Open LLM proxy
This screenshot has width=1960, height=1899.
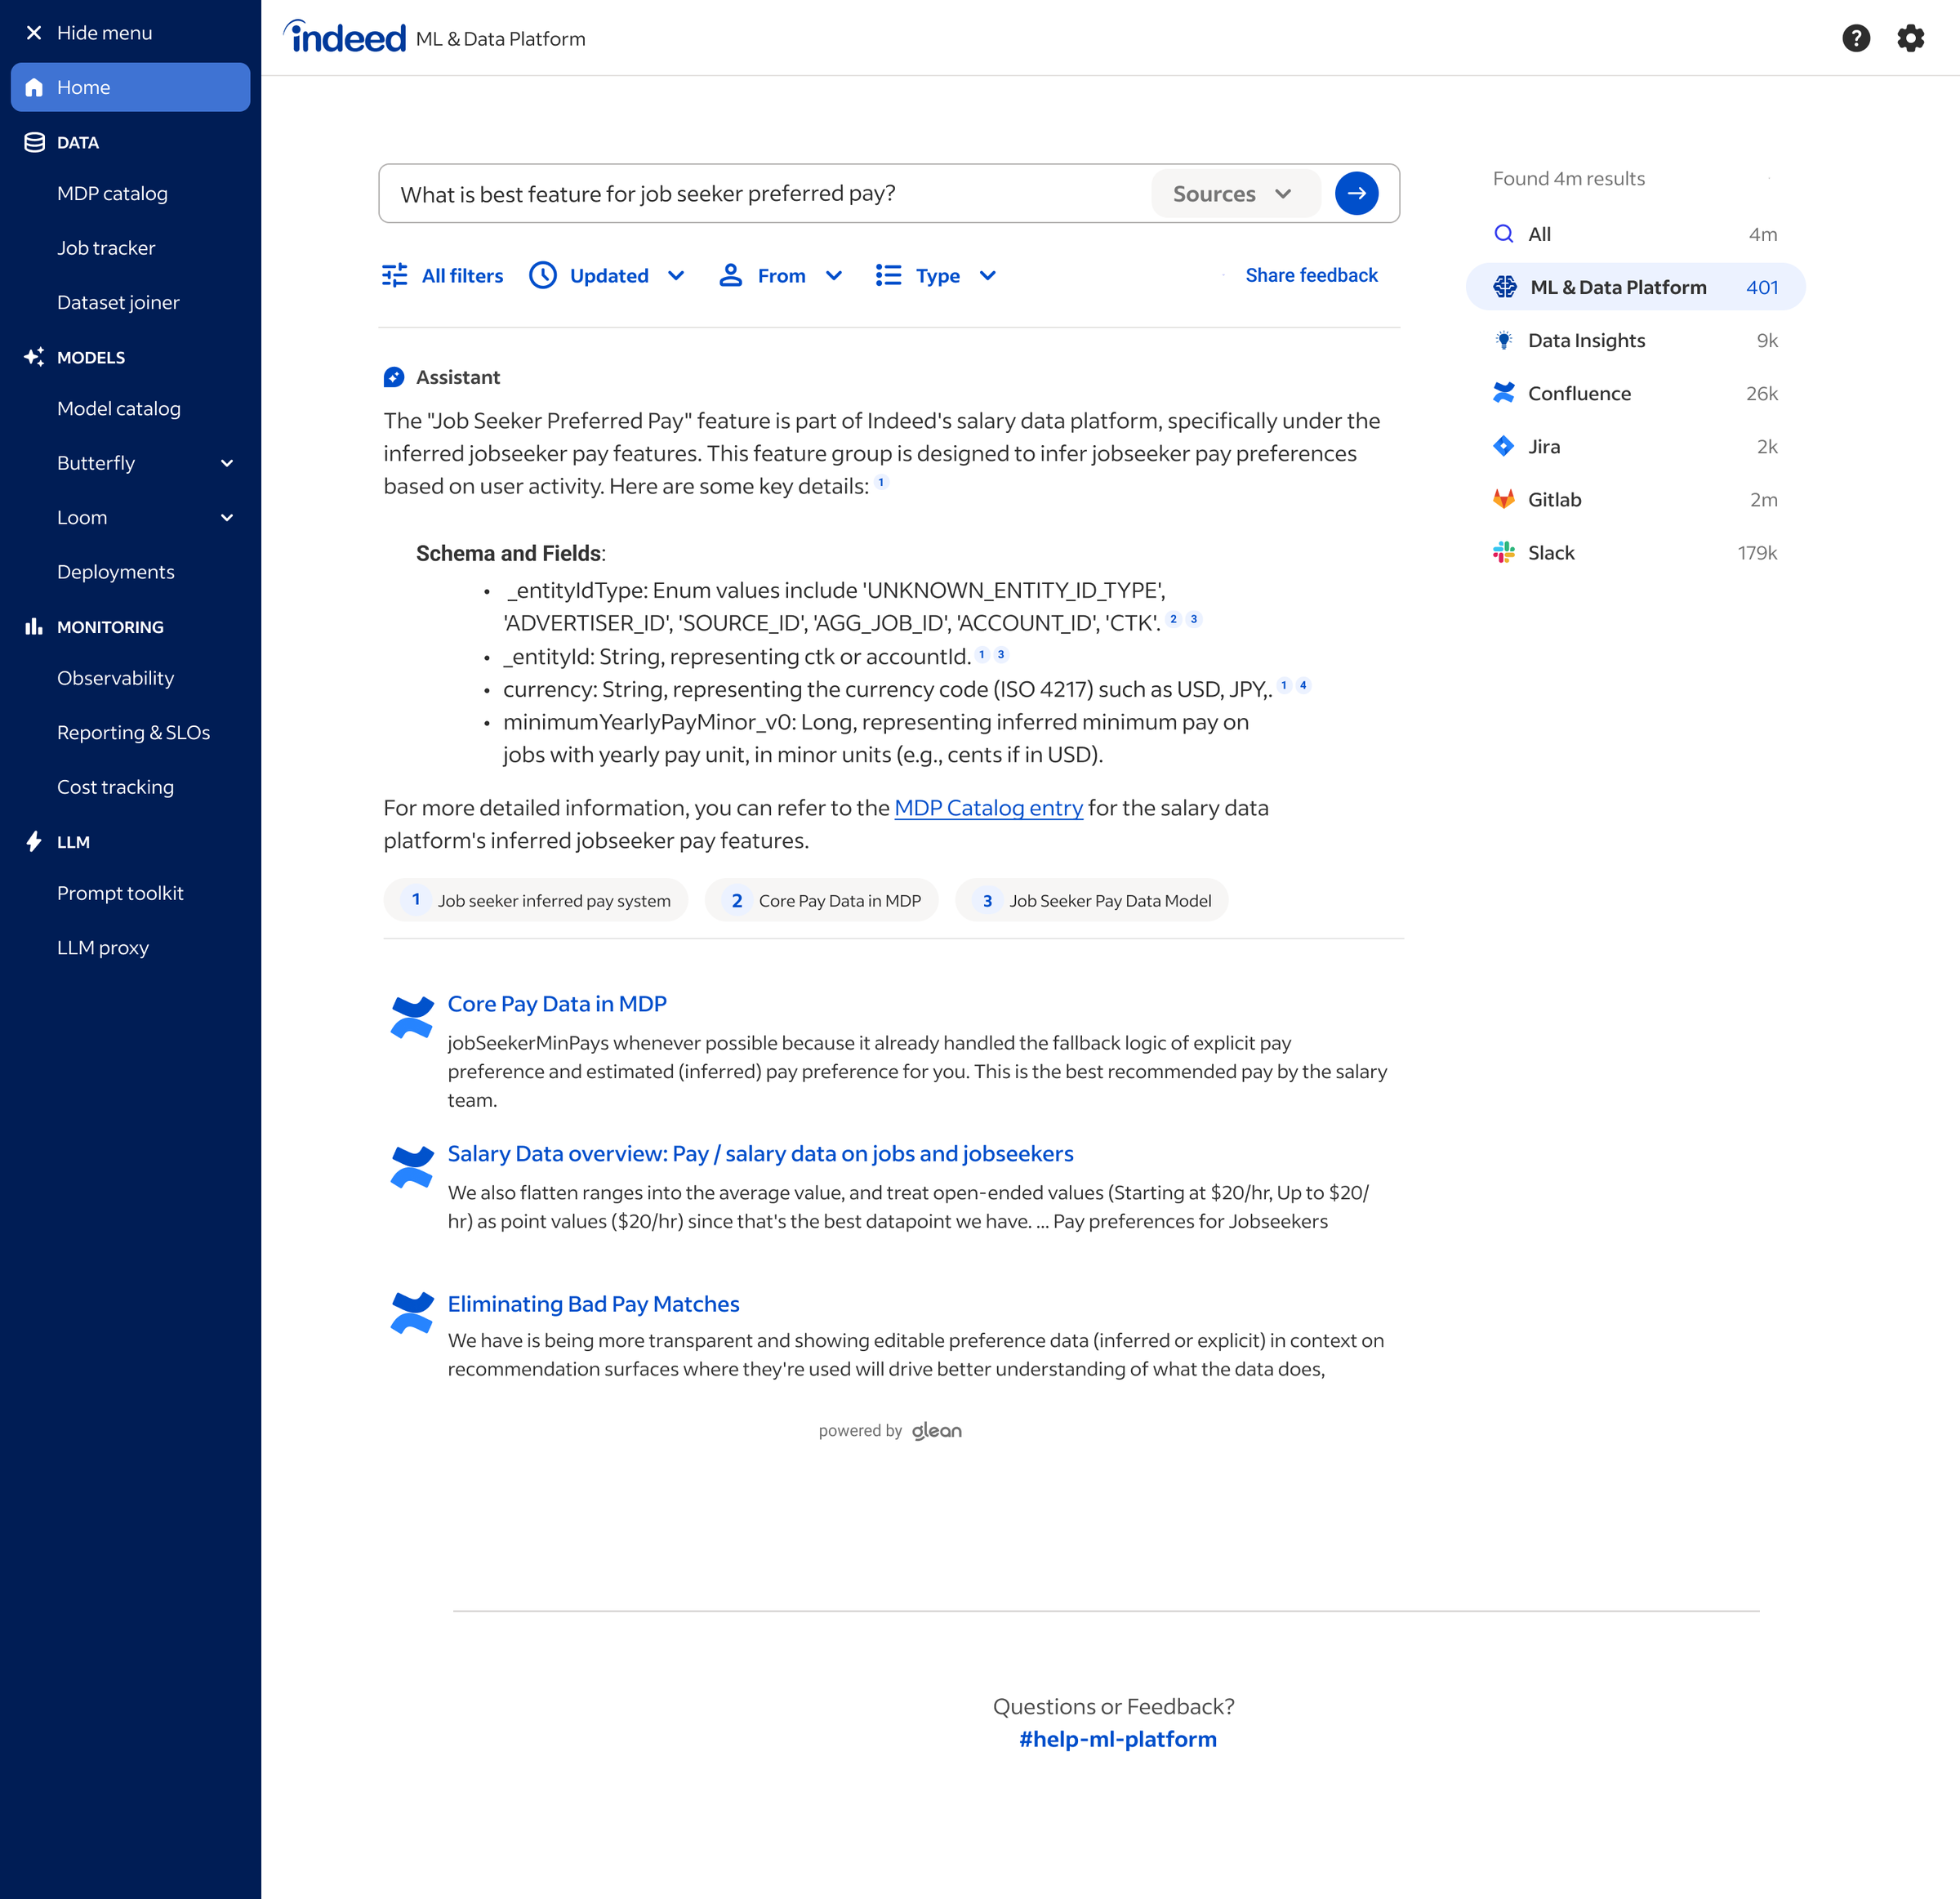click(x=103, y=948)
